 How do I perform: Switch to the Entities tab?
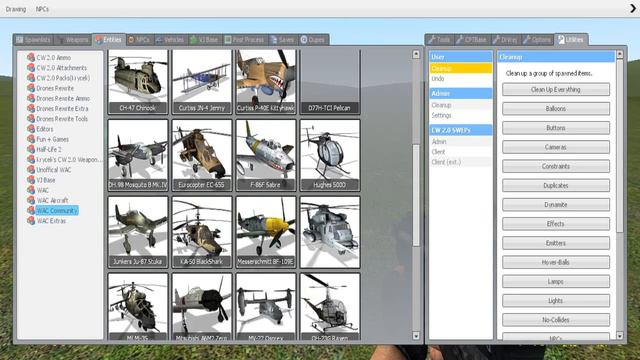(x=109, y=40)
